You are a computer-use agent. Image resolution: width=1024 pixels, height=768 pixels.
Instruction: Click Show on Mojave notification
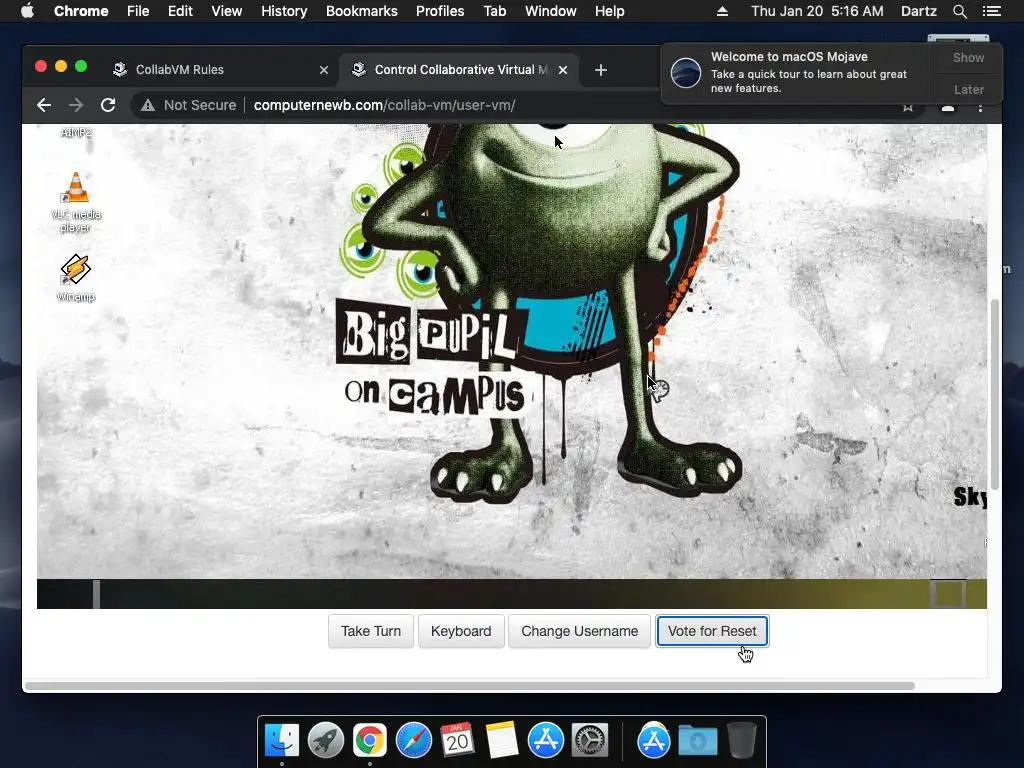968,57
